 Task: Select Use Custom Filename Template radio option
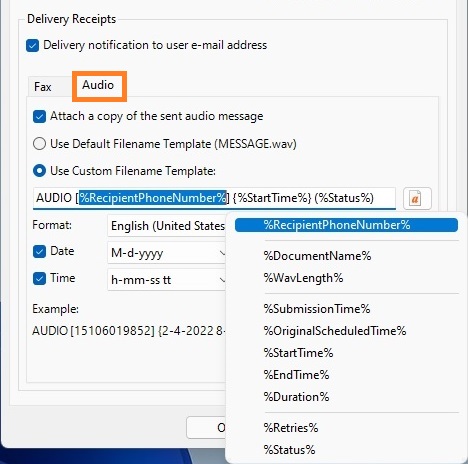39,171
